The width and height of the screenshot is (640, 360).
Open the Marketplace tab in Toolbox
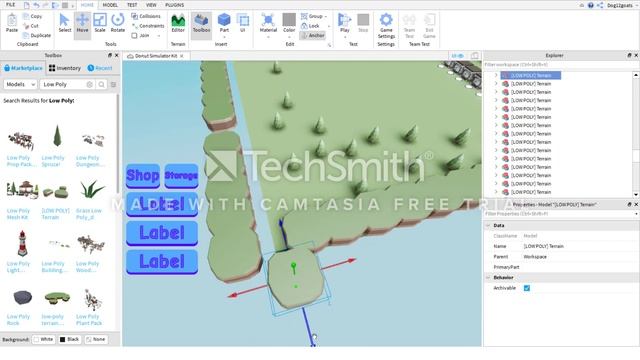23,68
